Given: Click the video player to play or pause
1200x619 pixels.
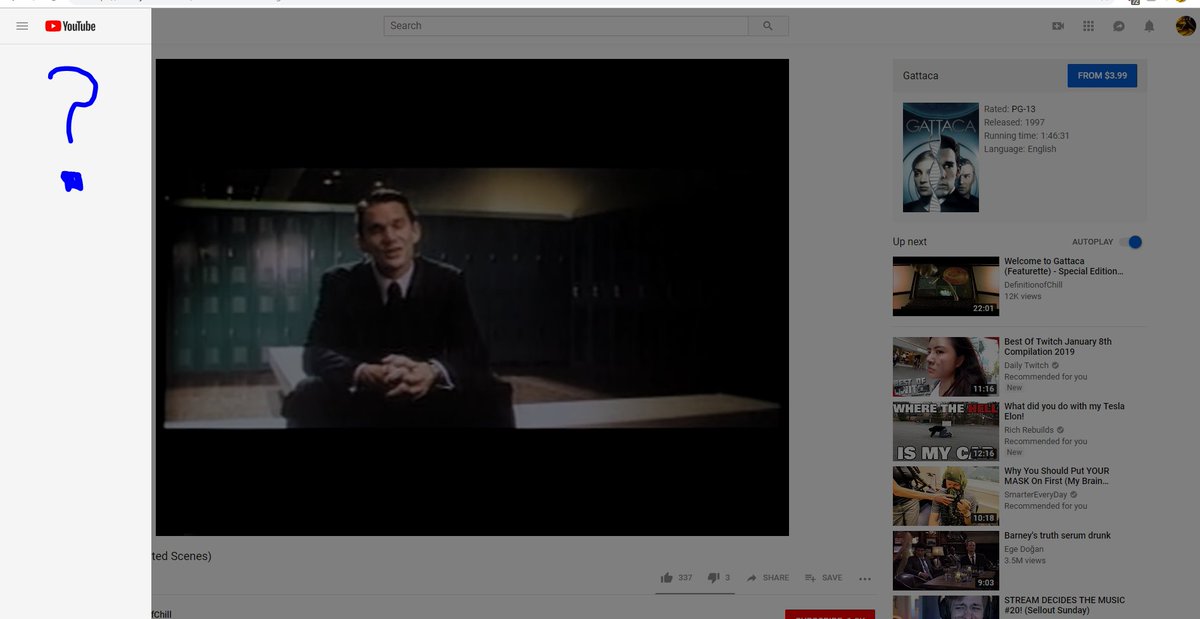Looking at the screenshot, I should point(472,297).
